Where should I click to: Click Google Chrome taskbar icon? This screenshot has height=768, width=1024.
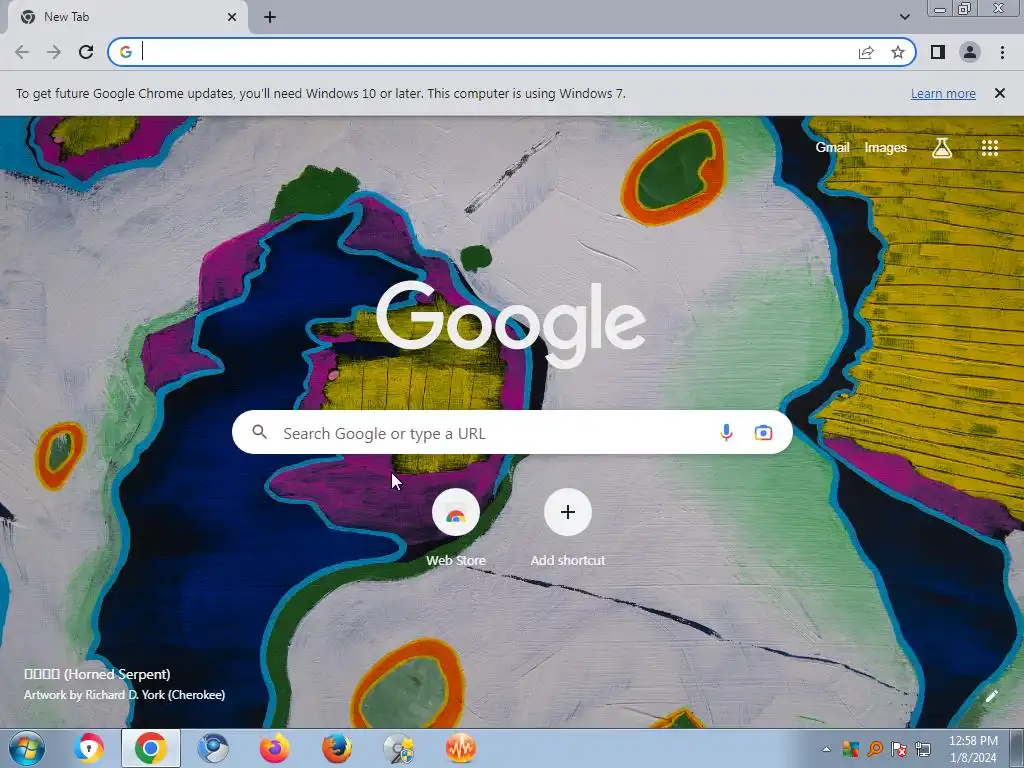point(150,748)
